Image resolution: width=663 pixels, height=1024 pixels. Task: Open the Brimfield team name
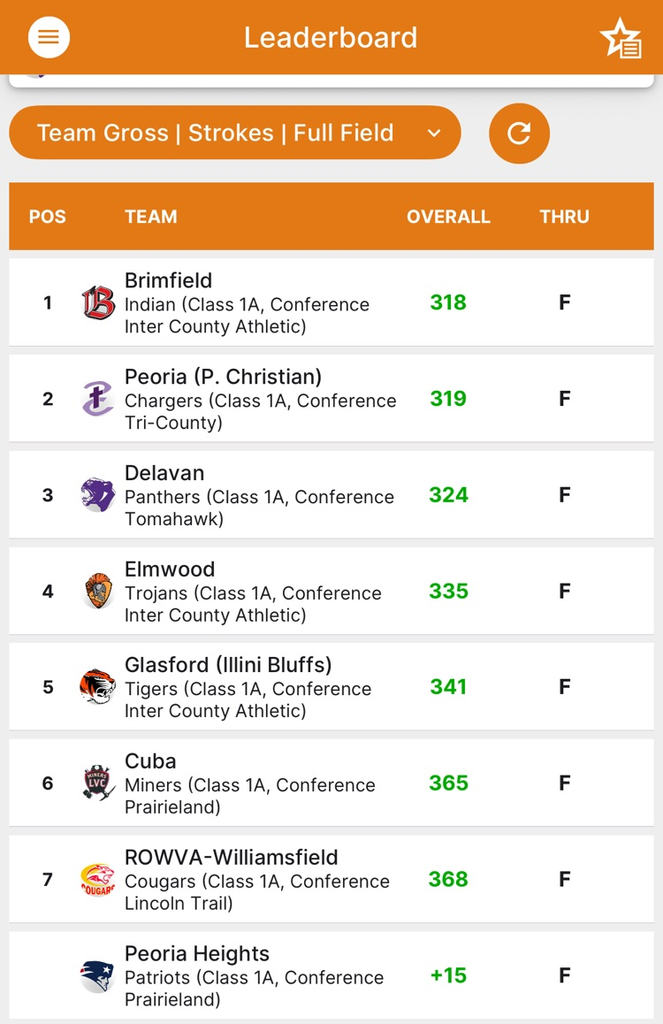tap(168, 281)
